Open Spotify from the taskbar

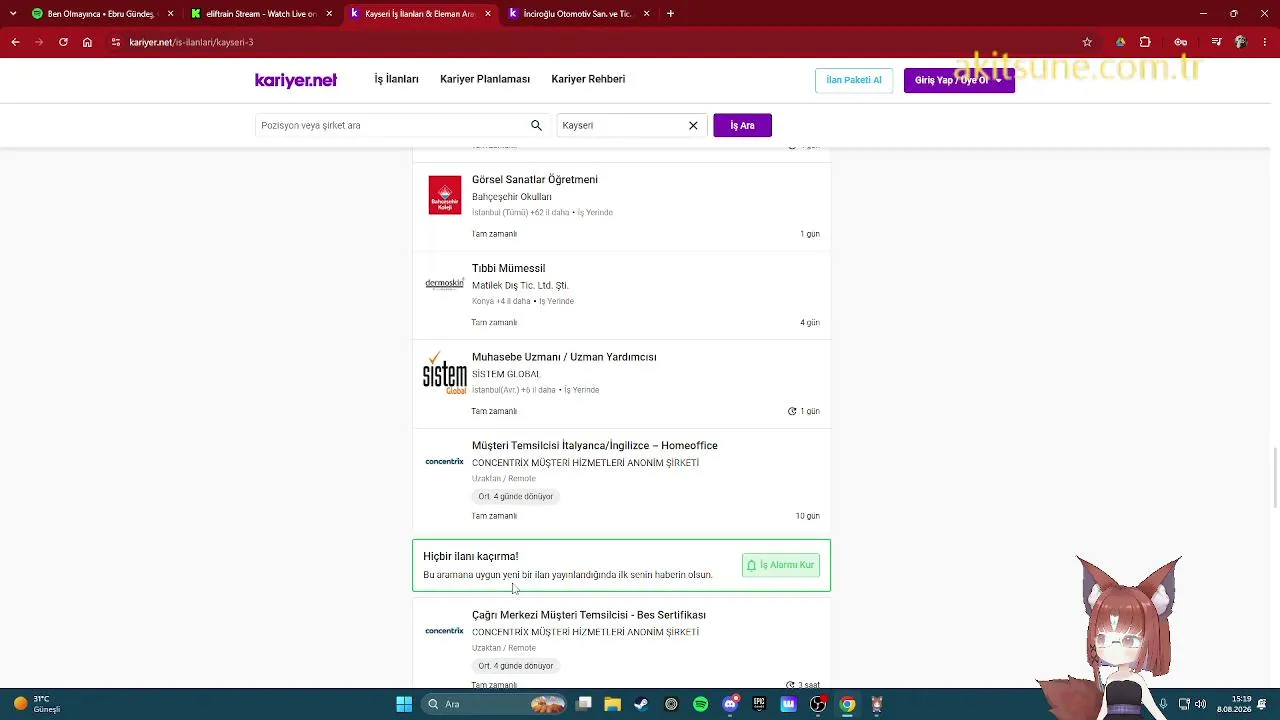700,704
